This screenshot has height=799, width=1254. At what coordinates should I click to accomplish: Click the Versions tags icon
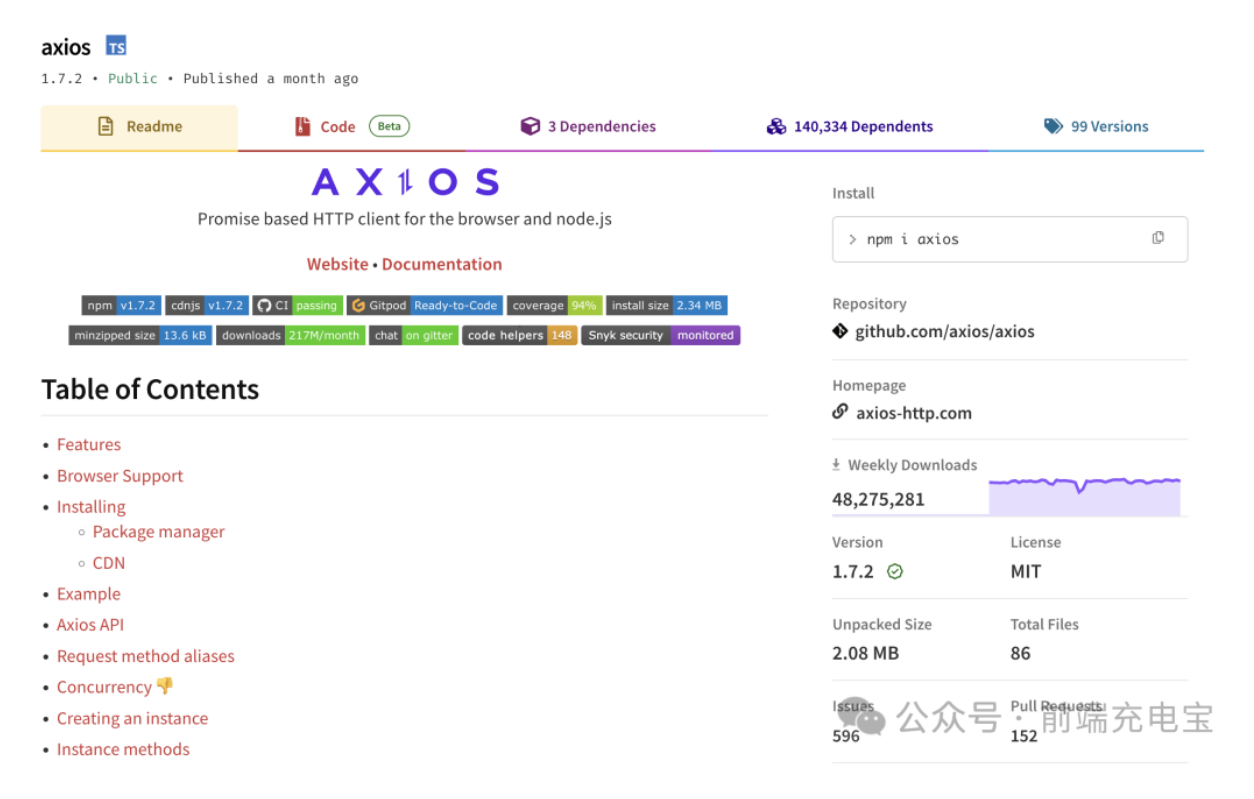pyautogui.click(x=1053, y=126)
